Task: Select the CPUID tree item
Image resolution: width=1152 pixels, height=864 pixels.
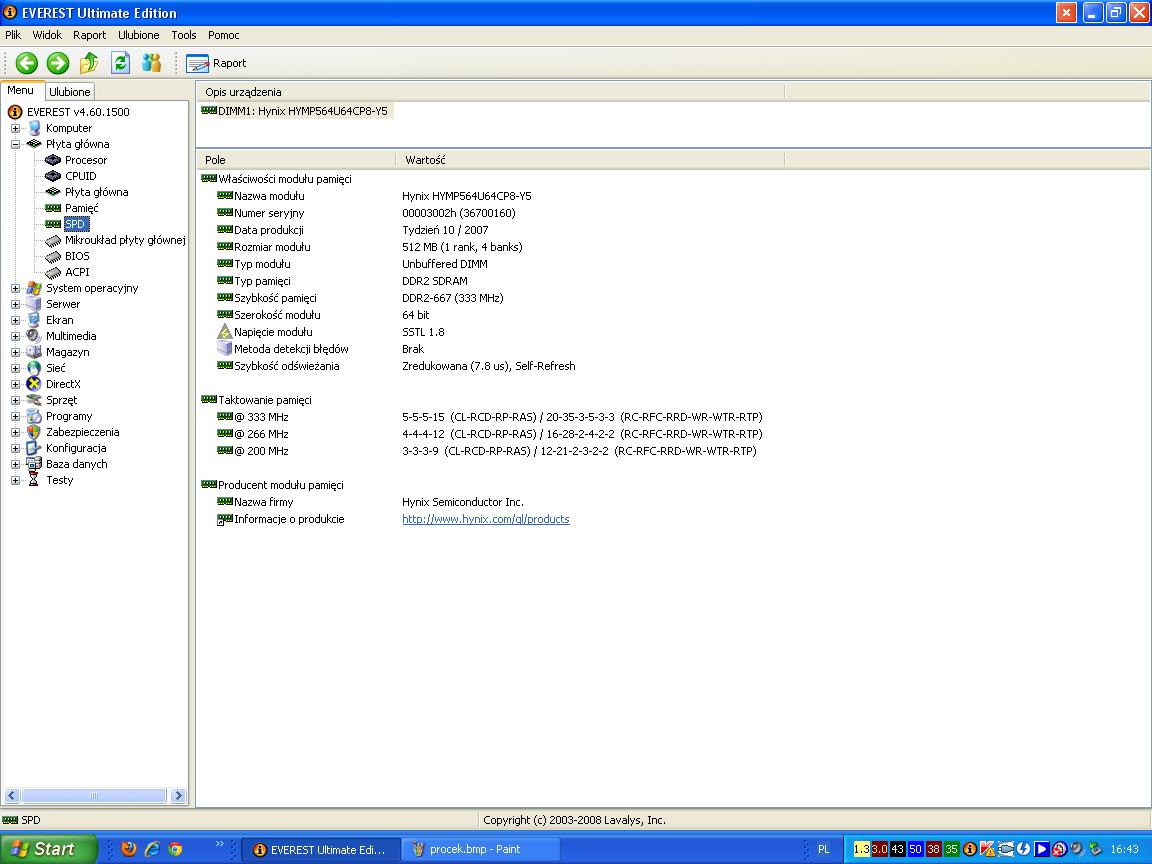Action: pyautogui.click(x=80, y=176)
